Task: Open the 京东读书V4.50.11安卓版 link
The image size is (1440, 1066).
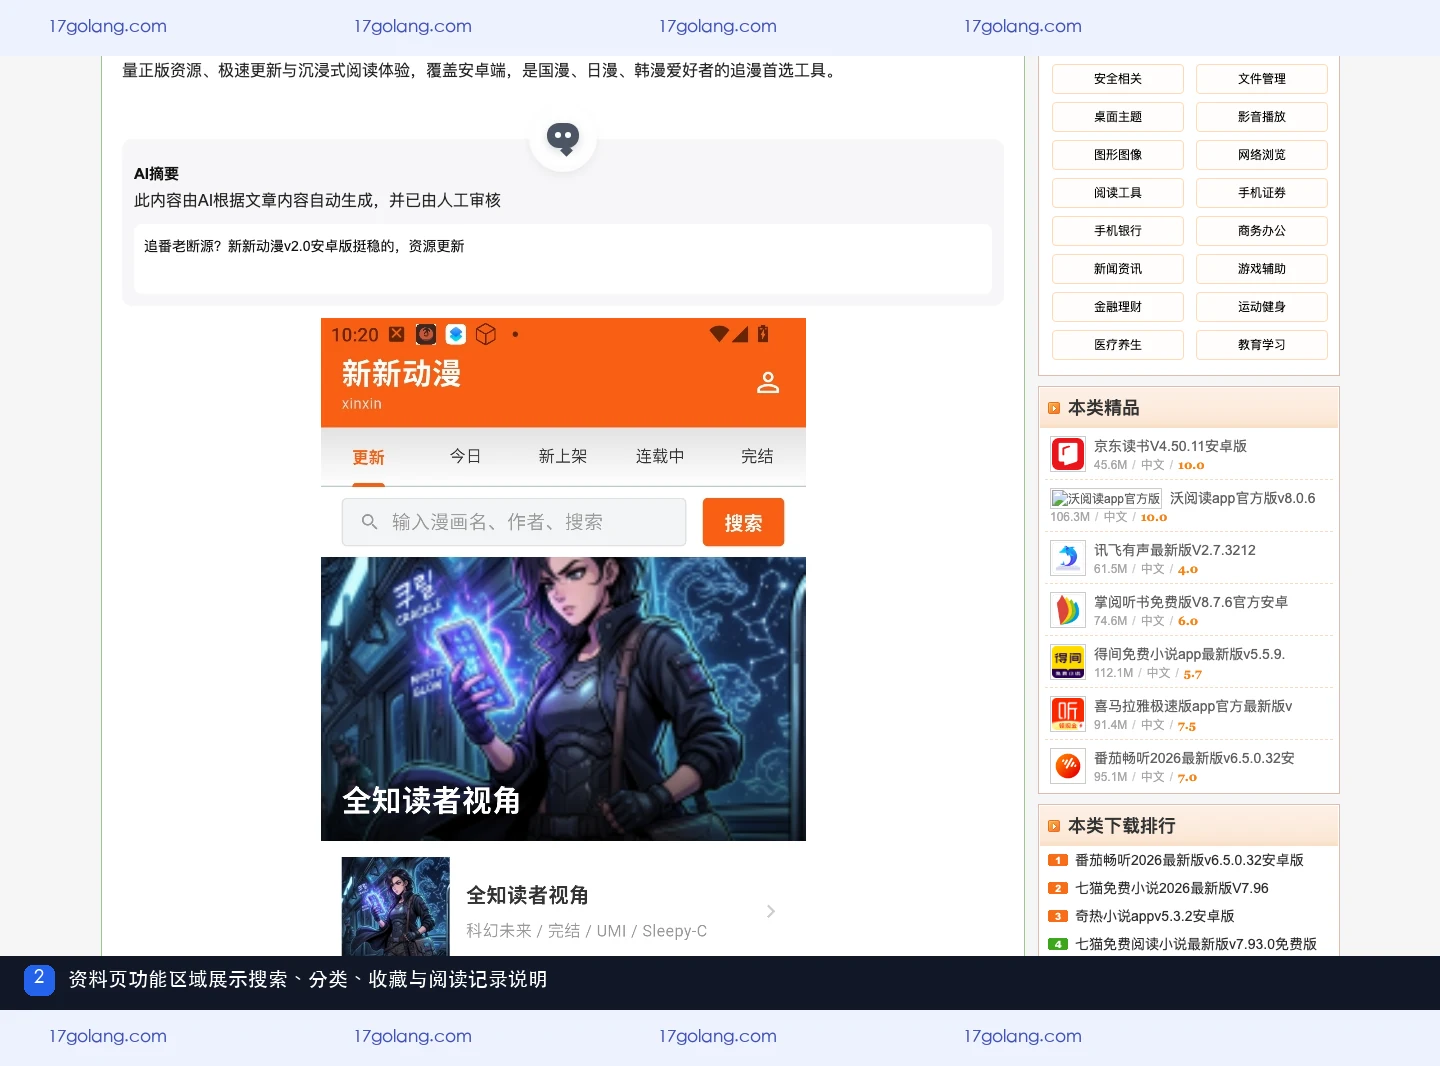Action: tap(1170, 446)
